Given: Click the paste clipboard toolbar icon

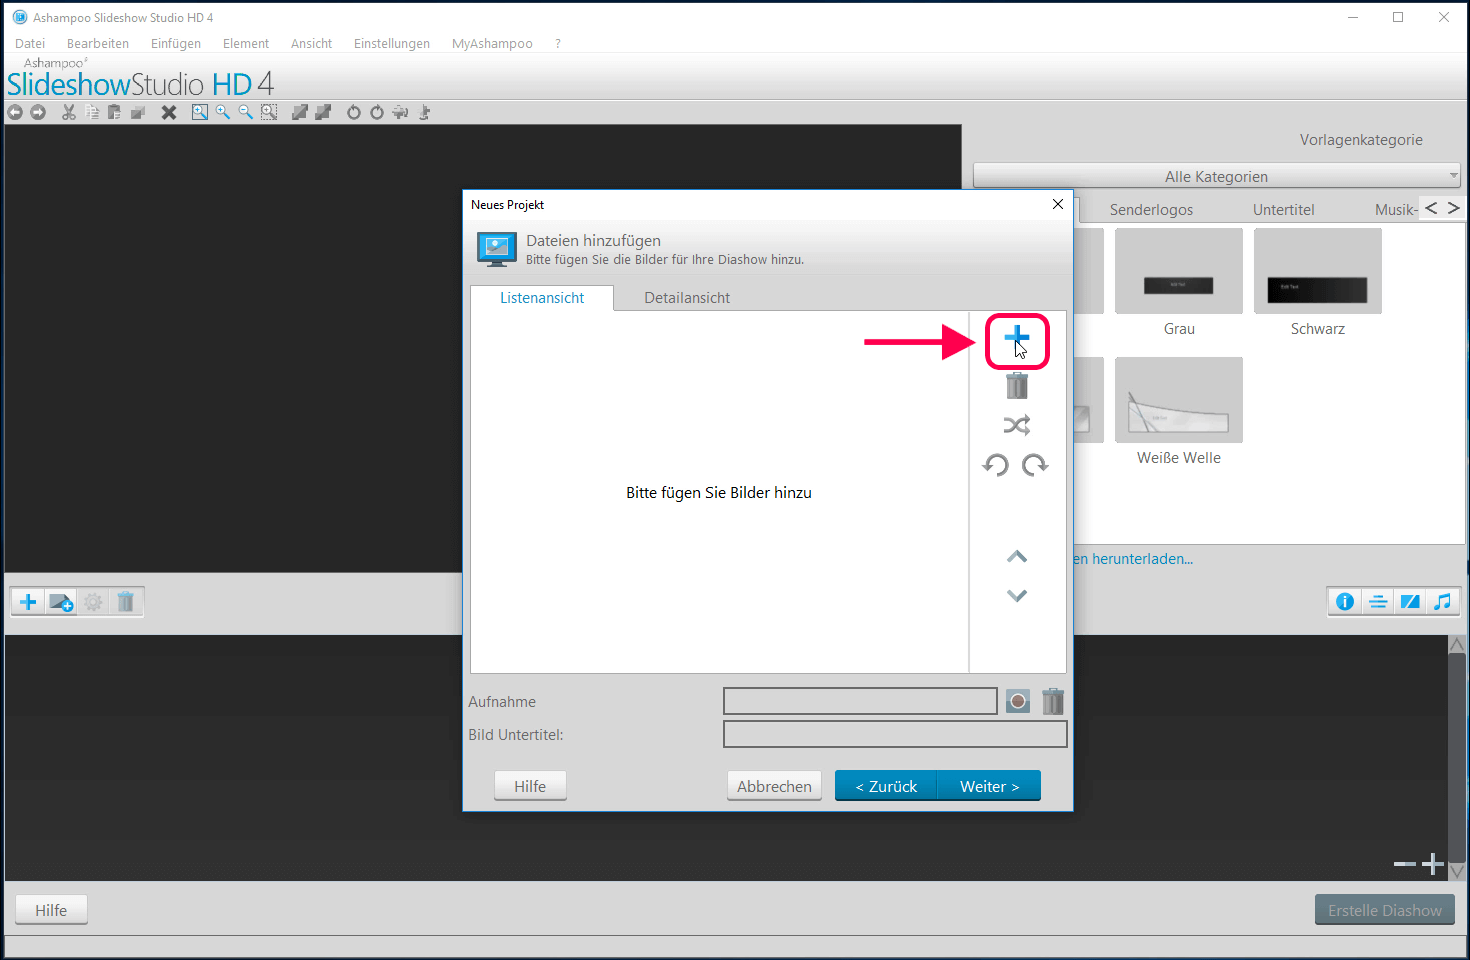Looking at the screenshot, I should pos(114,113).
